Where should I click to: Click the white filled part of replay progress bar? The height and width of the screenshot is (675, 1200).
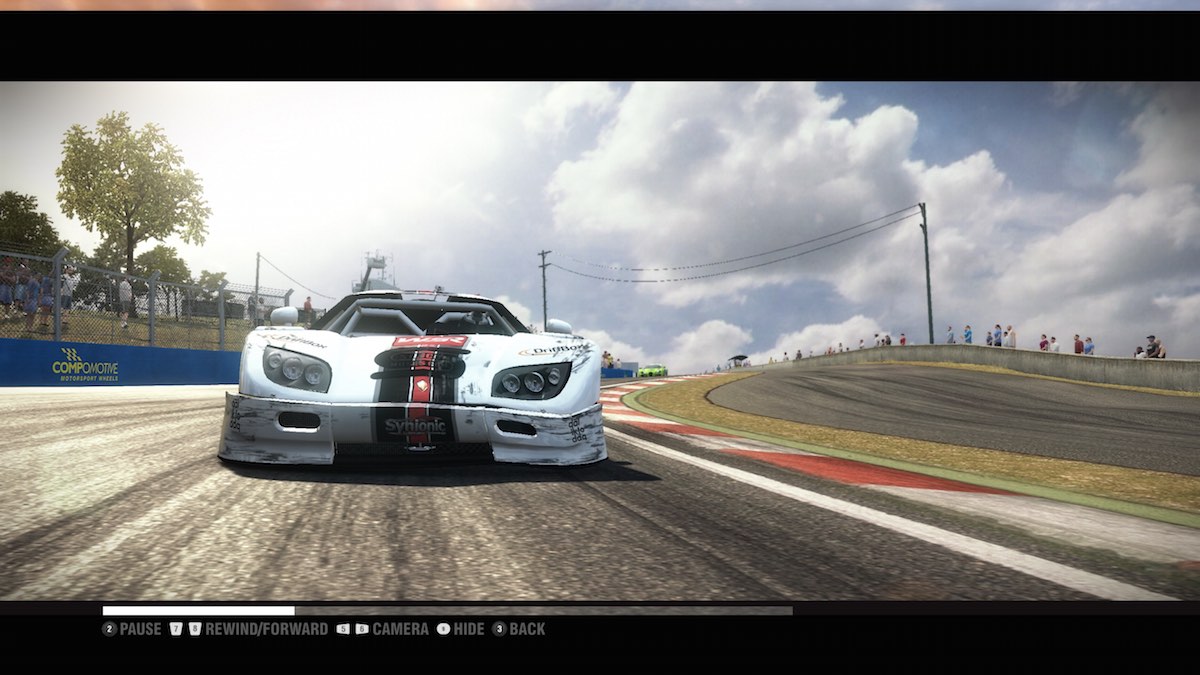(198, 610)
